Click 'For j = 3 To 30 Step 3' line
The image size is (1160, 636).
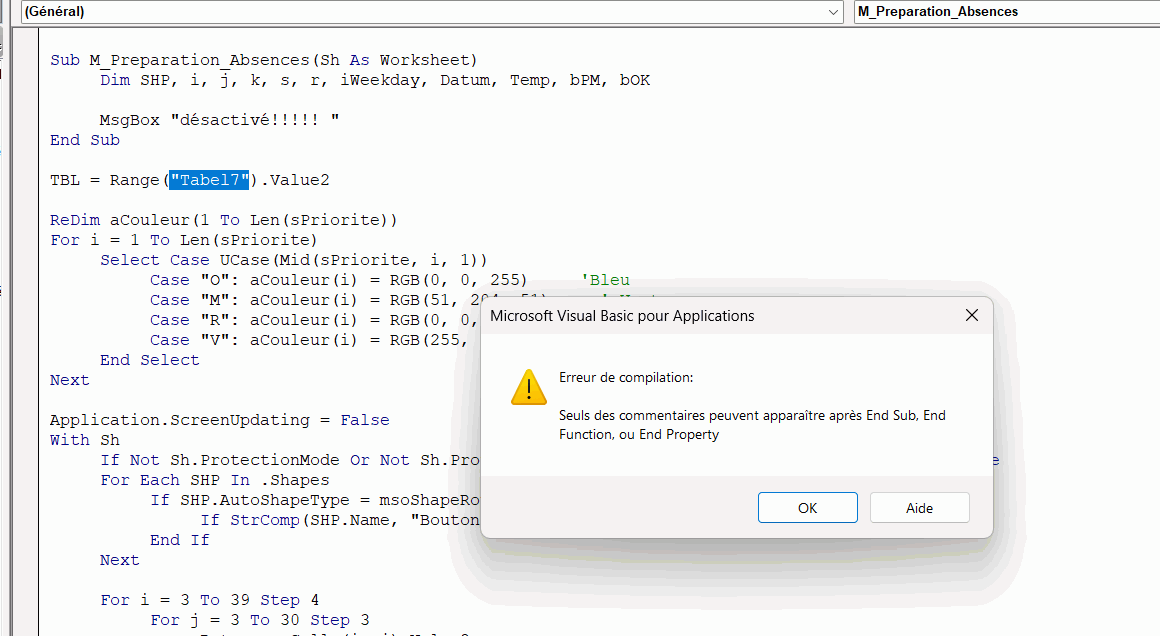click(260, 619)
